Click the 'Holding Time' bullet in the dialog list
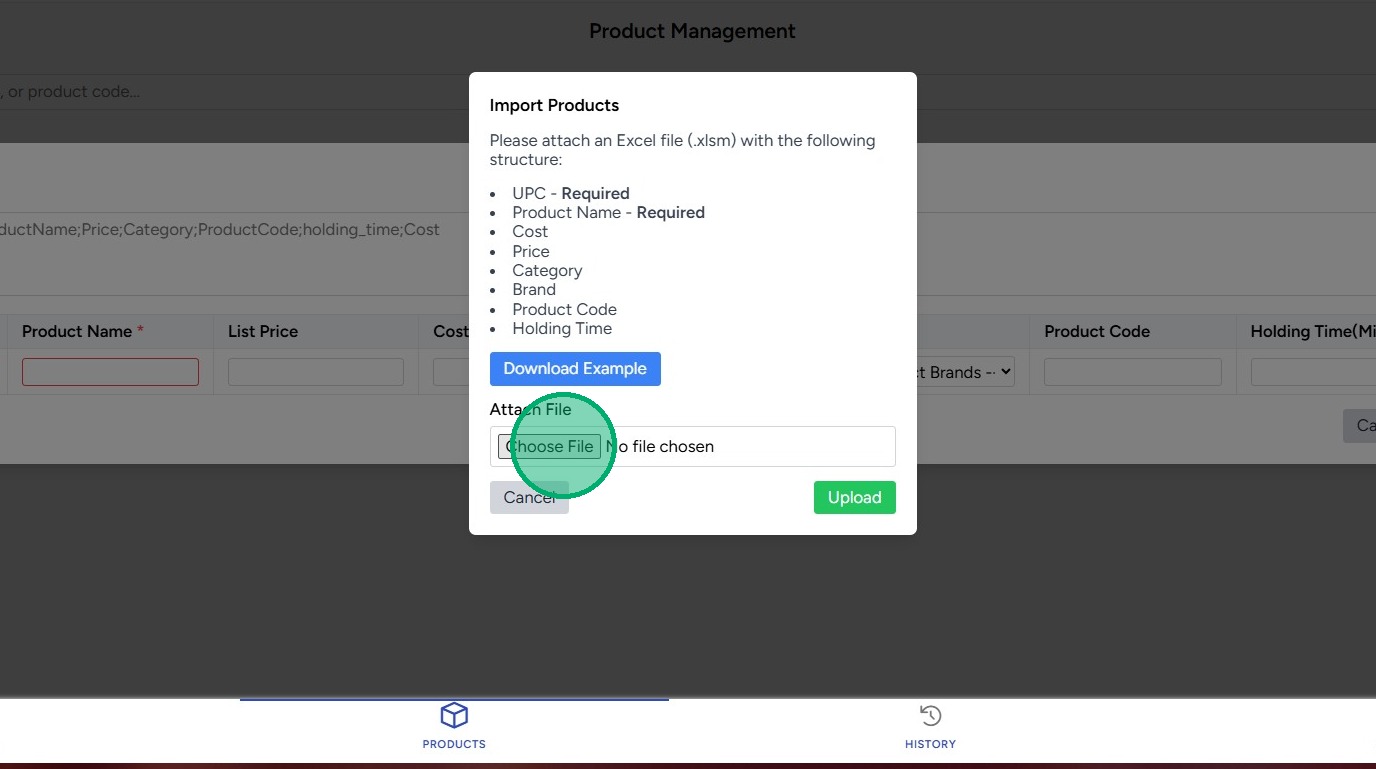 click(x=562, y=328)
